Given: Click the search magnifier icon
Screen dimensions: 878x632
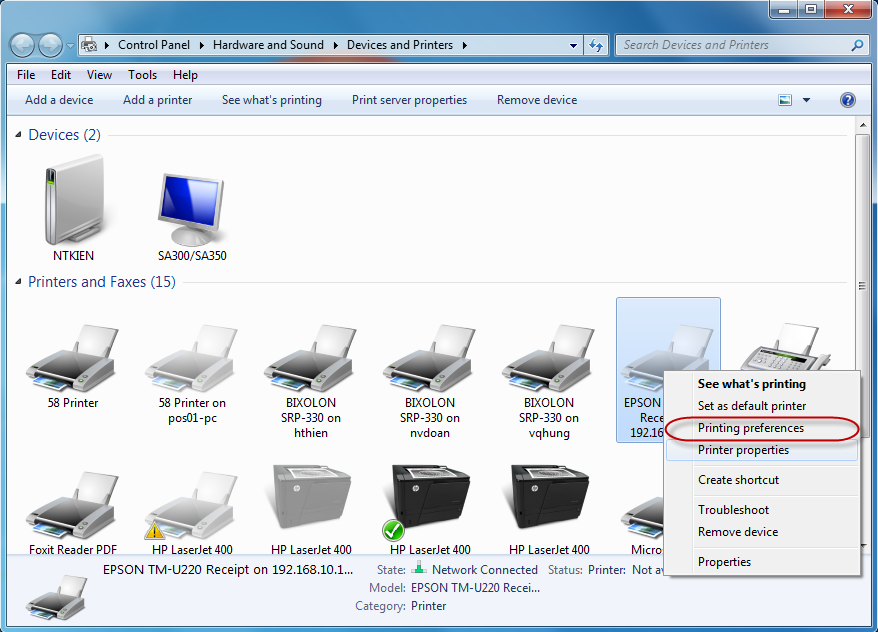Looking at the screenshot, I should [857, 45].
